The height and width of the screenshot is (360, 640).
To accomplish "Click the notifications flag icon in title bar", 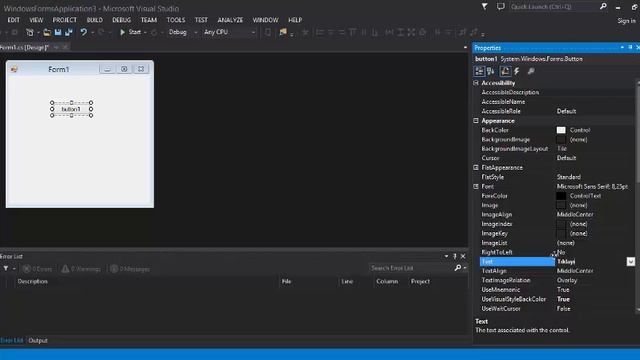I will coord(484,7).
